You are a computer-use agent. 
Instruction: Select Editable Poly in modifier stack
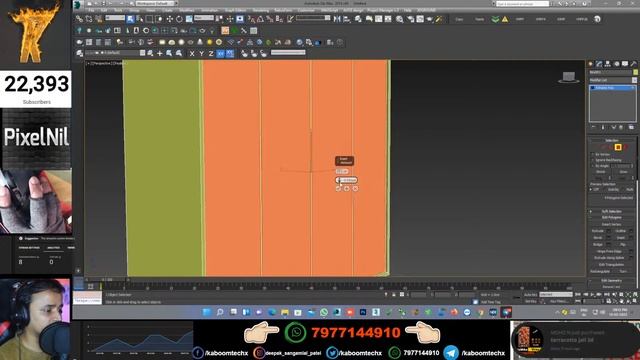(612, 88)
